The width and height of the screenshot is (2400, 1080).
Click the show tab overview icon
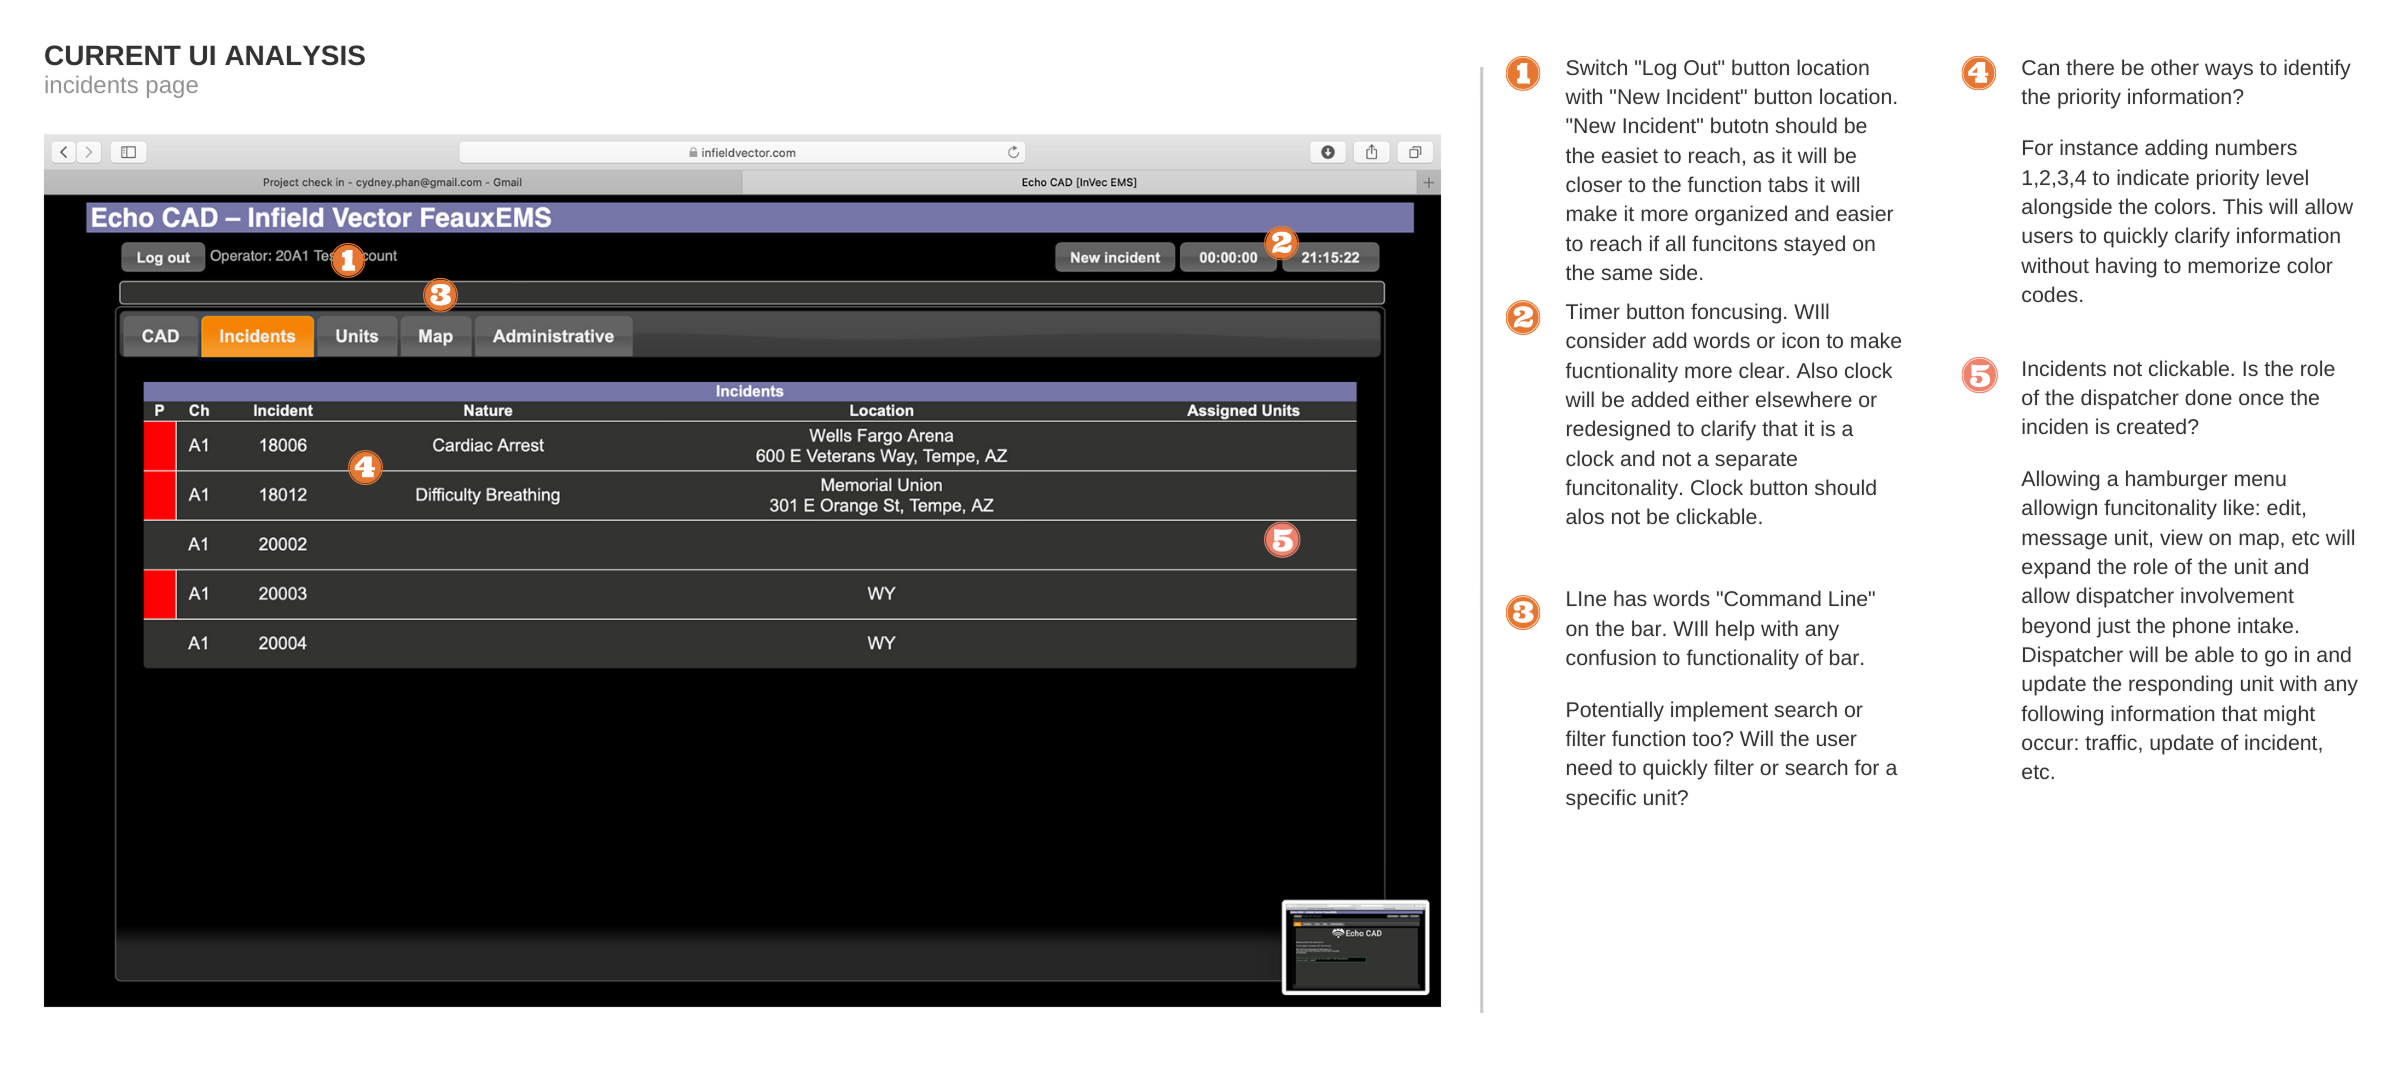pos(1414,152)
